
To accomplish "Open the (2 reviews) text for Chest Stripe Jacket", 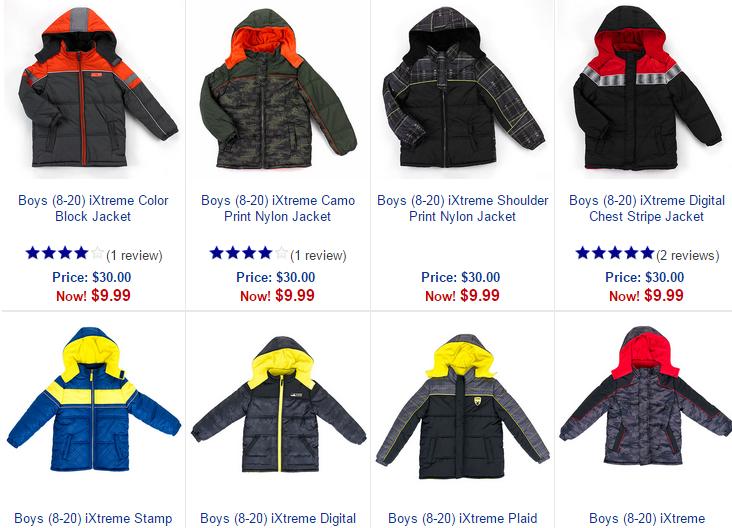I will pos(688,255).
